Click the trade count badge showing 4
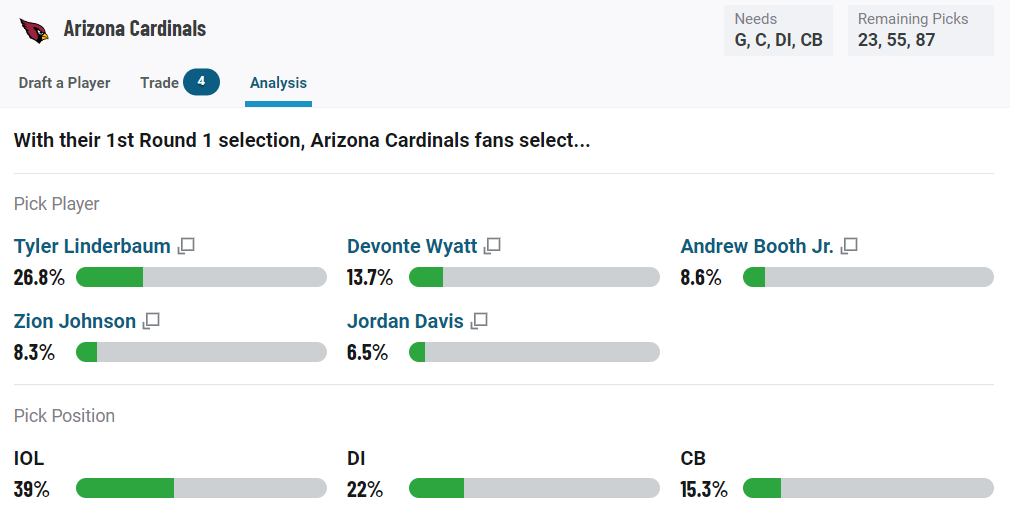This screenshot has width=1010, height=516. tap(202, 82)
